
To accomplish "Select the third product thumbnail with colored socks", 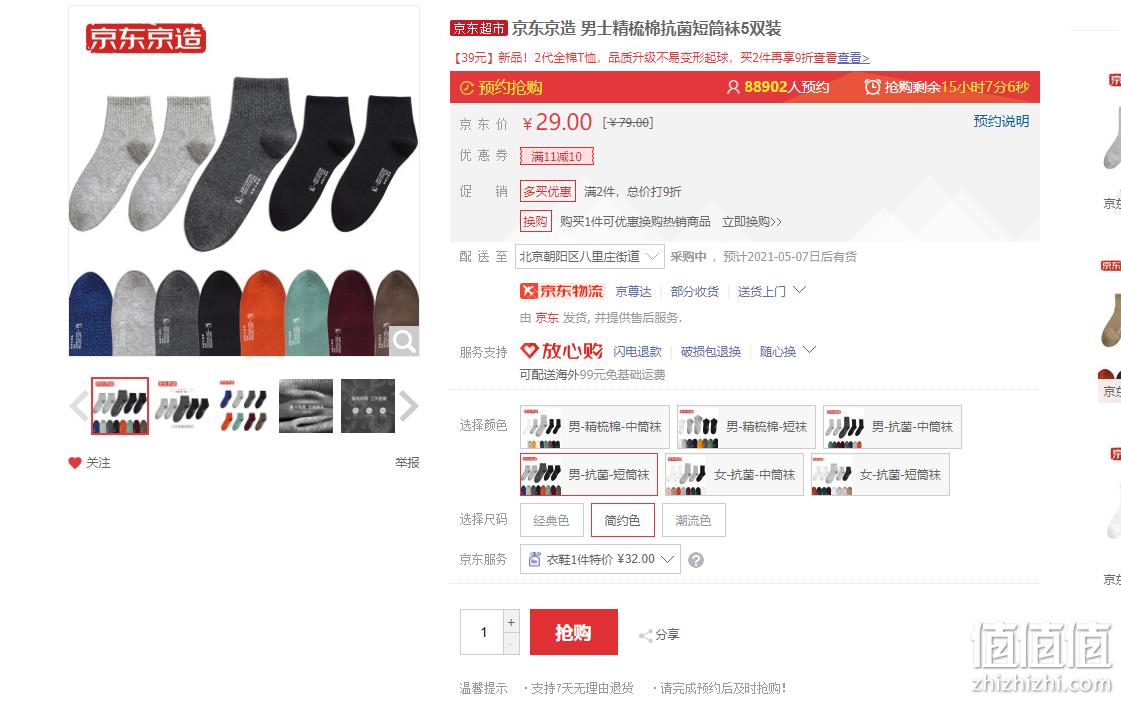I will (243, 406).
